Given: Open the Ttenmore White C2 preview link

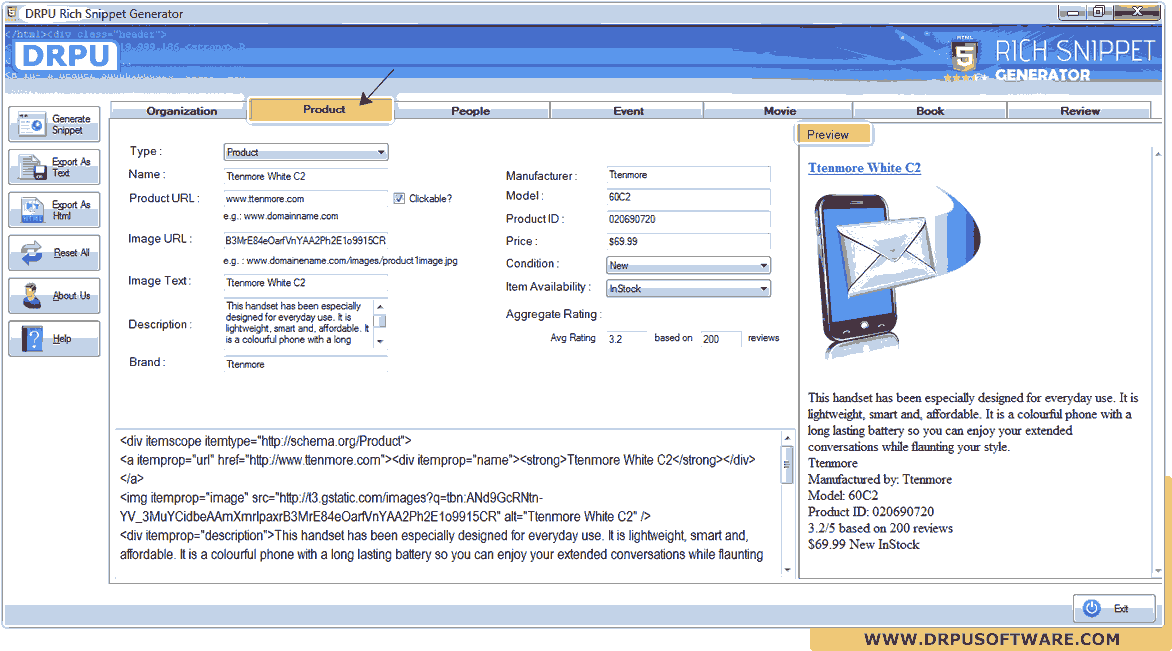Looking at the screenshot, I should tap(864, 167).
